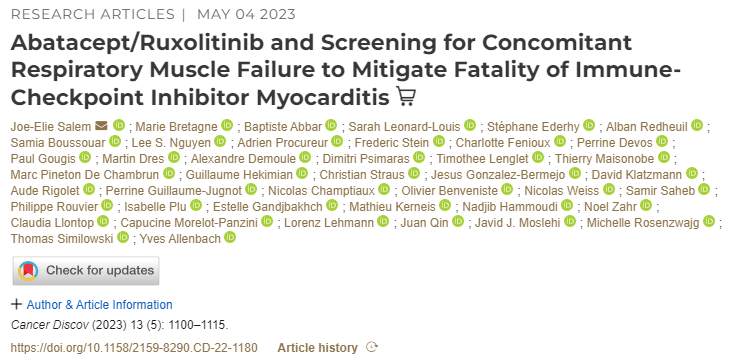Image resolution: width=738 pixels, height=364 pixels.
Task: Click the RESEARCH ARTICLES category label
Action: [93, 15]
